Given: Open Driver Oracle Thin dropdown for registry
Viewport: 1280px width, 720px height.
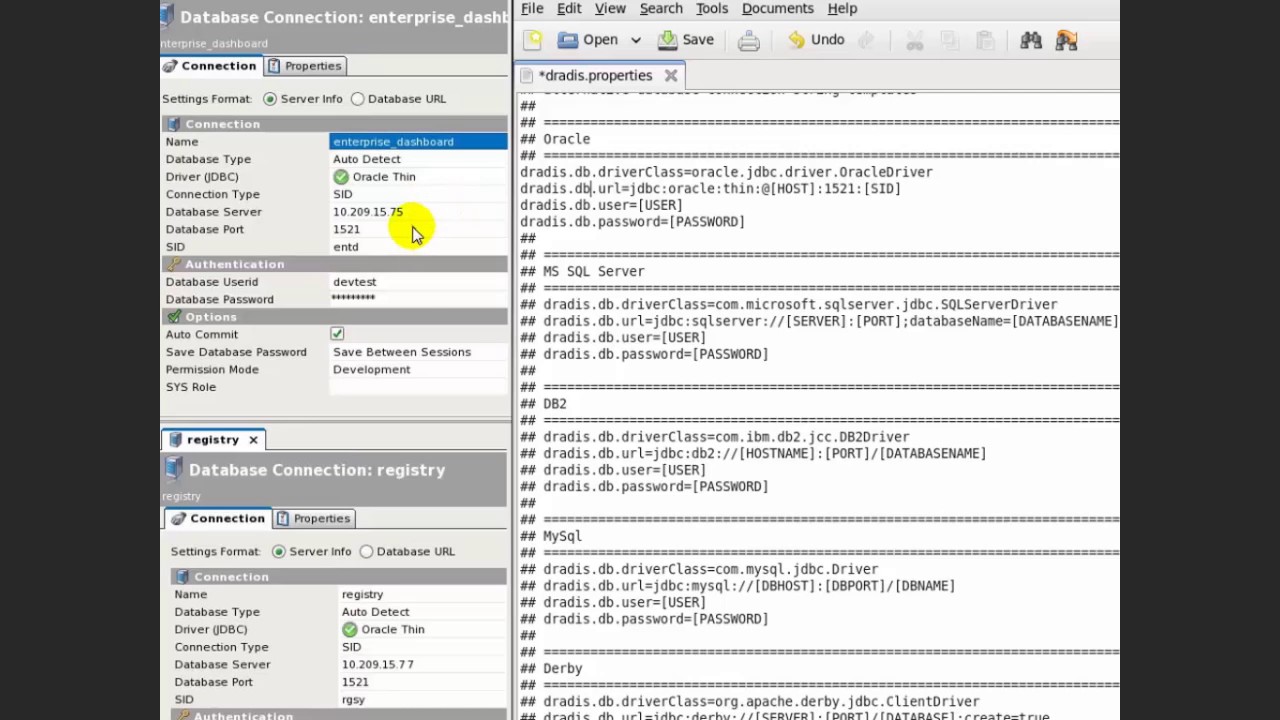Looking at the screenshot, I should [x=423, y=629].
